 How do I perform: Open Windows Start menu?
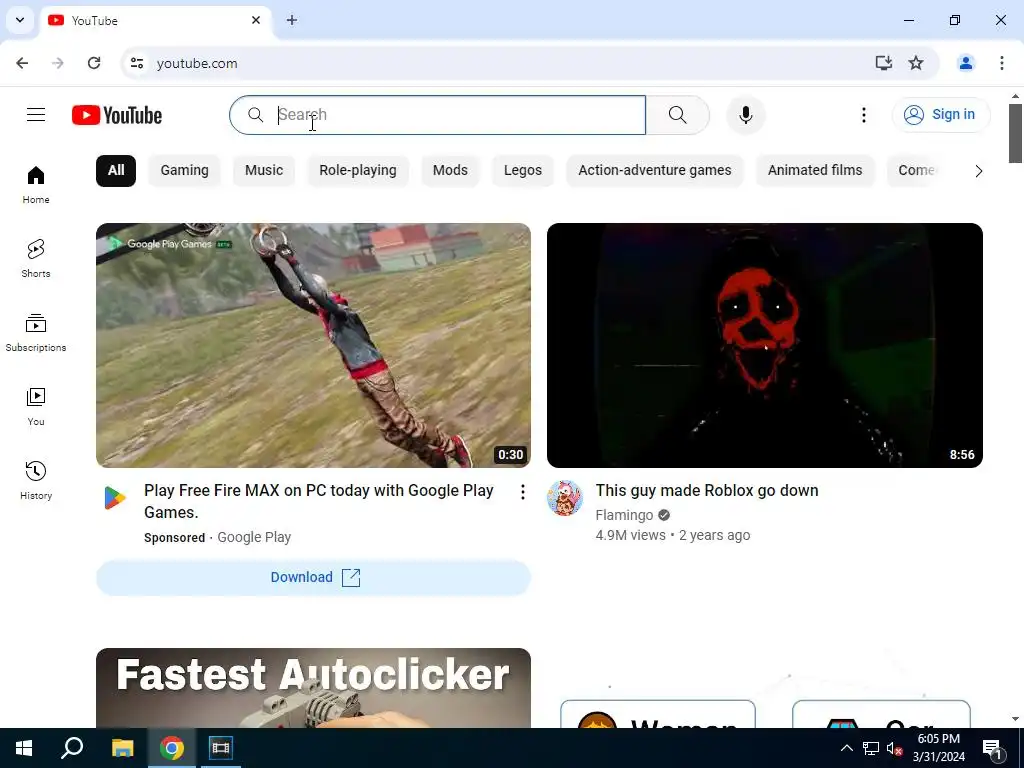(24, 748)
